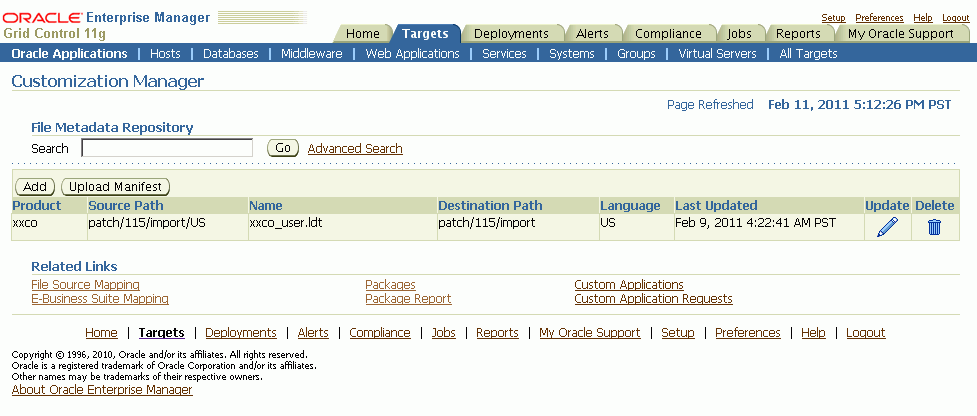
Task: Open Custom Applications related link
Action: tap(629, 285)
